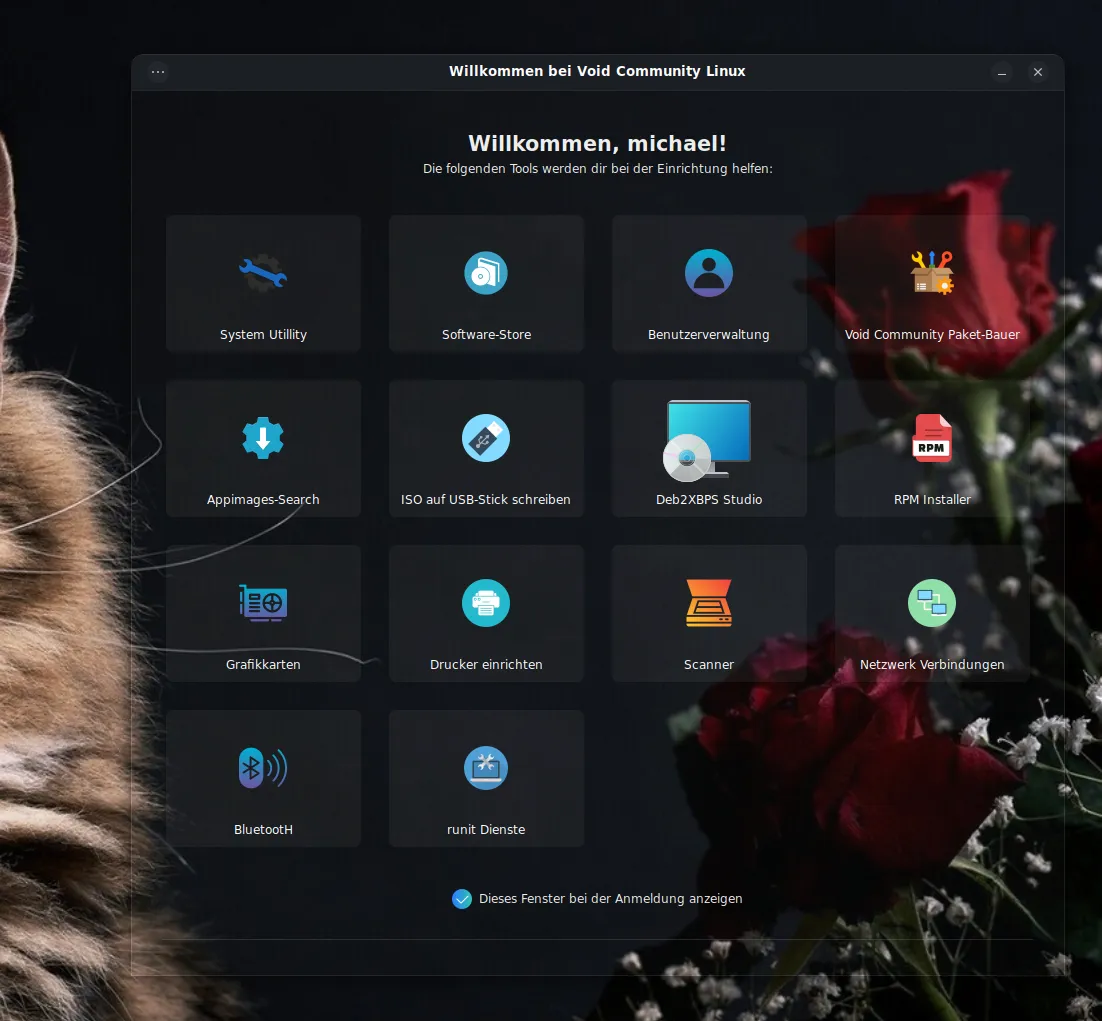This screenshot has width=1102, height=1021.
Task: Click the BluetootH icon
Action: 263,768
